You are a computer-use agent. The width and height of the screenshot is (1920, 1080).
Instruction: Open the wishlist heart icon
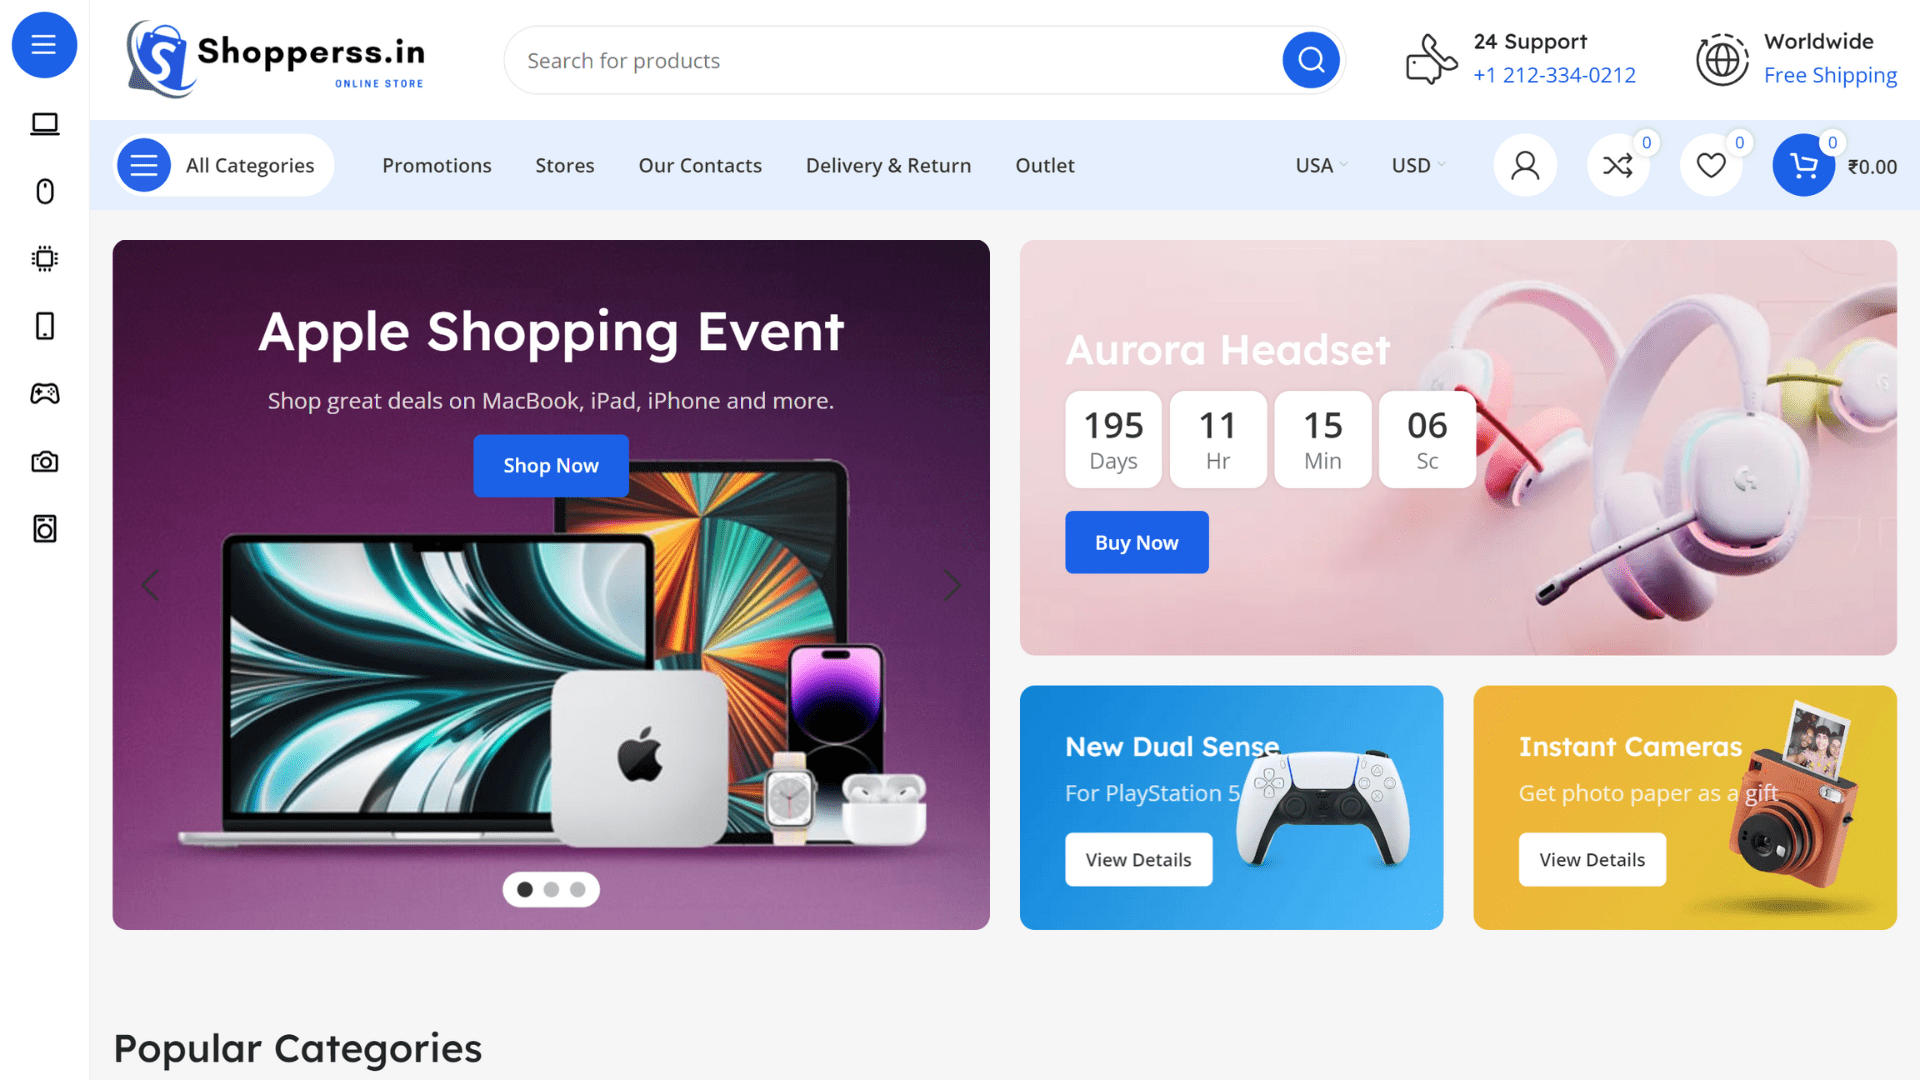[1711, 165]
